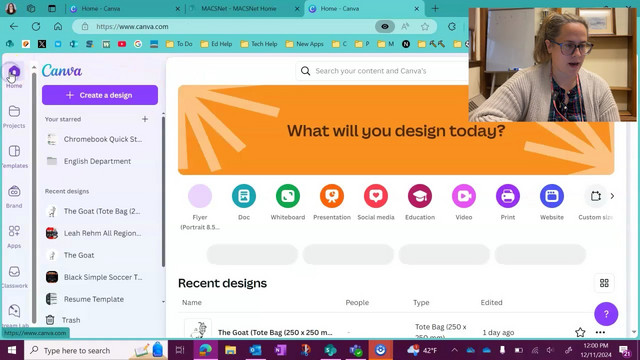Toggle the grid view for Recent designs
This screenshot has width=640, height=360.
coord(604,283)
